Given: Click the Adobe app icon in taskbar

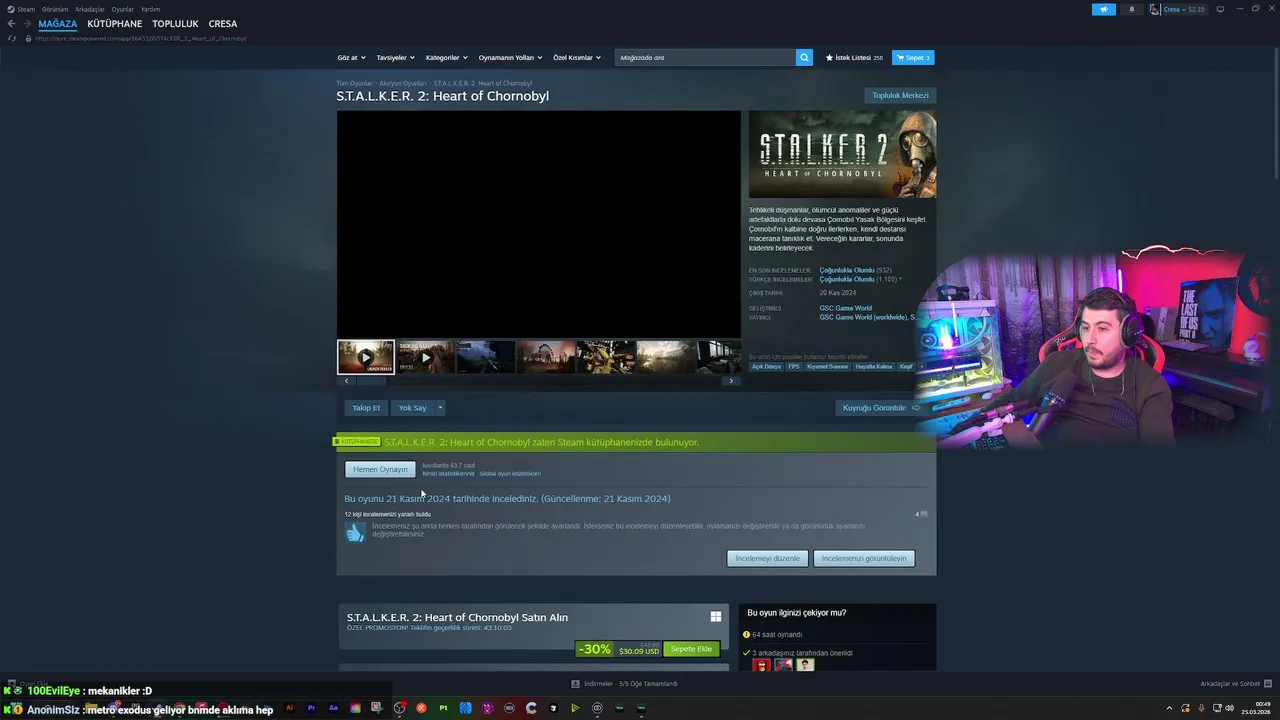Looking at the screenshot, I should [290, 708].
